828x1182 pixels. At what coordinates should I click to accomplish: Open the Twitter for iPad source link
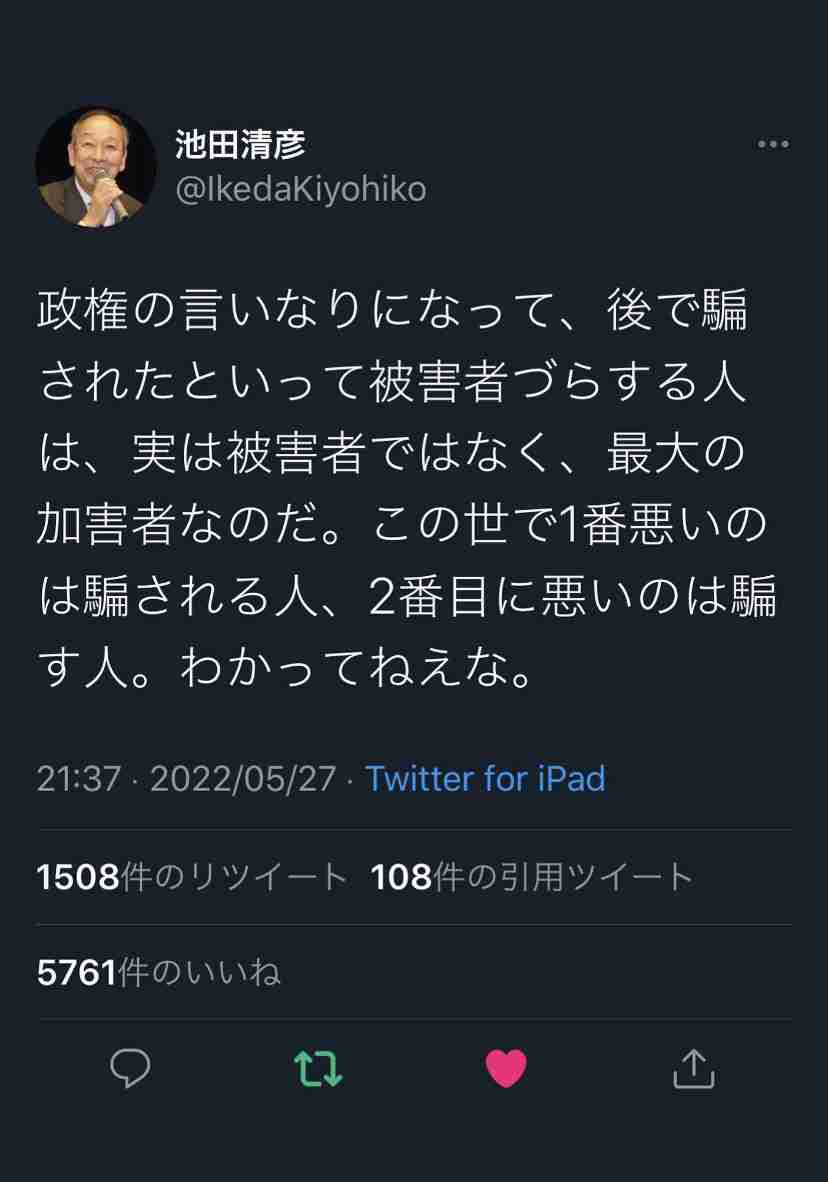click(x=486, y=778)
